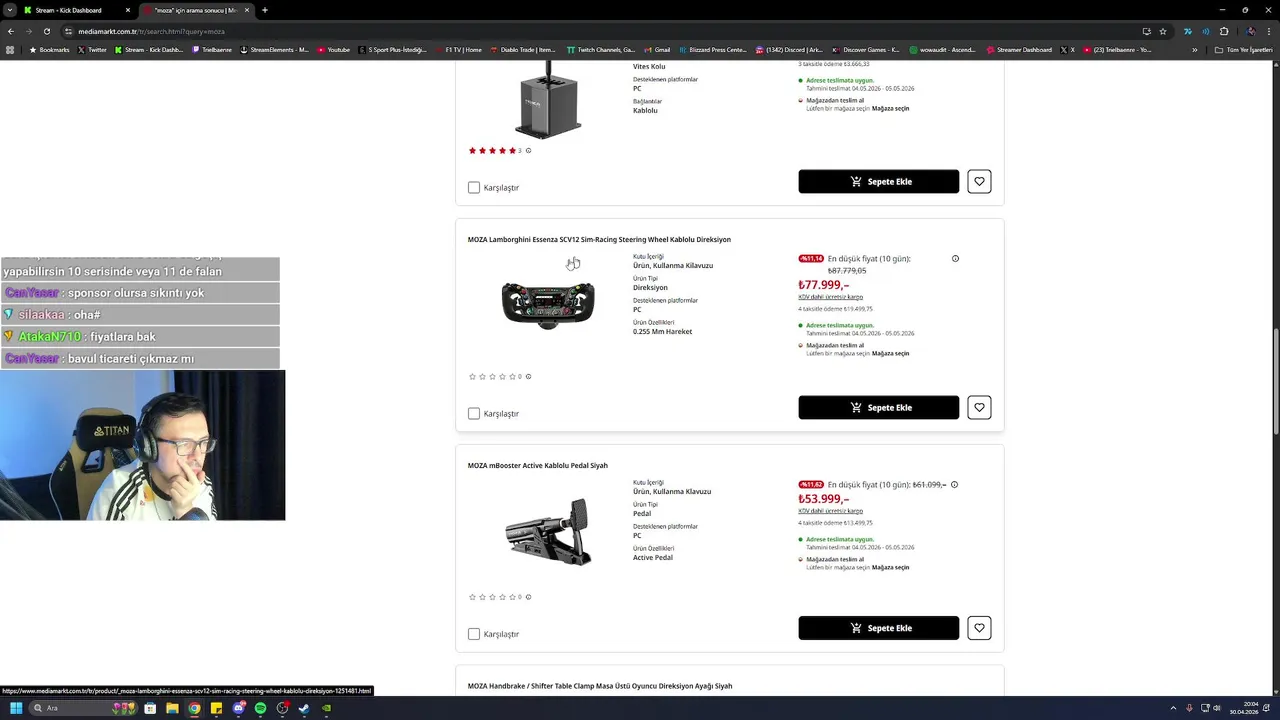Click the empty star rating of the Lamborghini wheel
Screen dimensions: 1280x720
(x=492, y=377)
